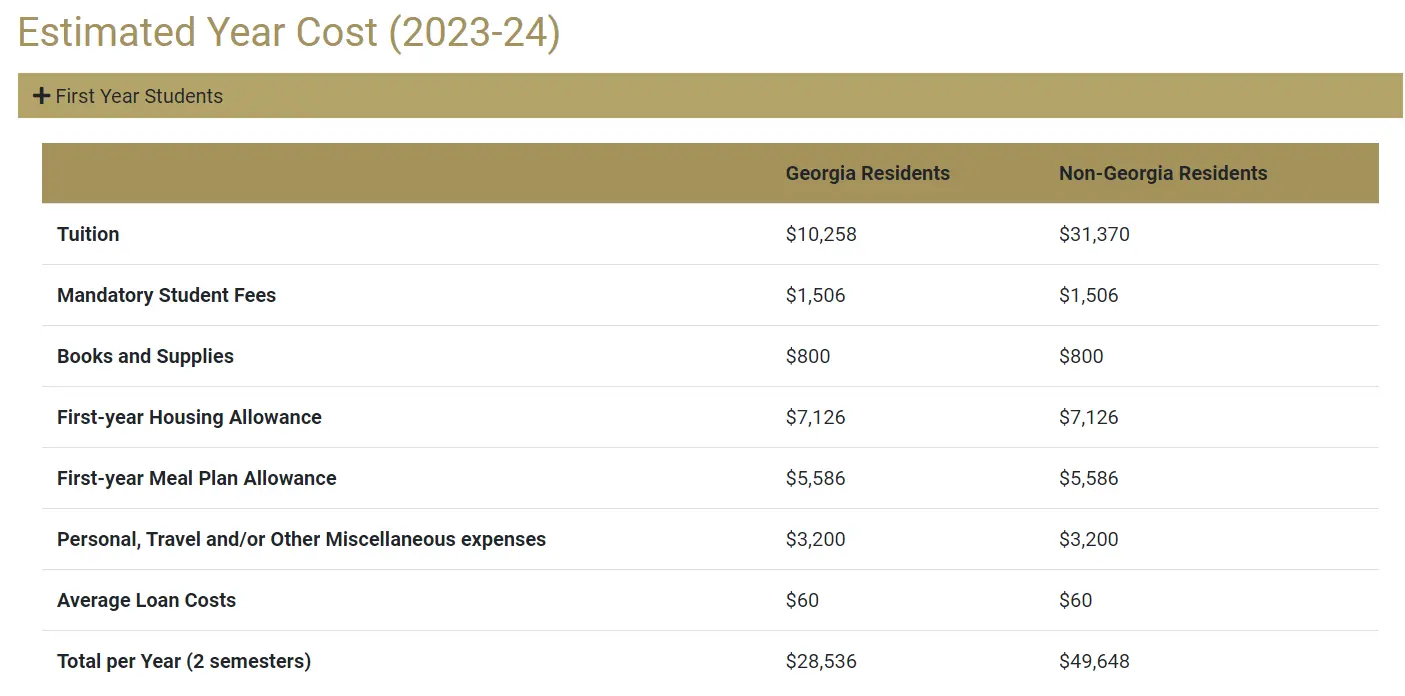This screenshot has width=1405, height=696.
Task: Click the $800 Georgia books and supplies value
Action: pos(807,356)
